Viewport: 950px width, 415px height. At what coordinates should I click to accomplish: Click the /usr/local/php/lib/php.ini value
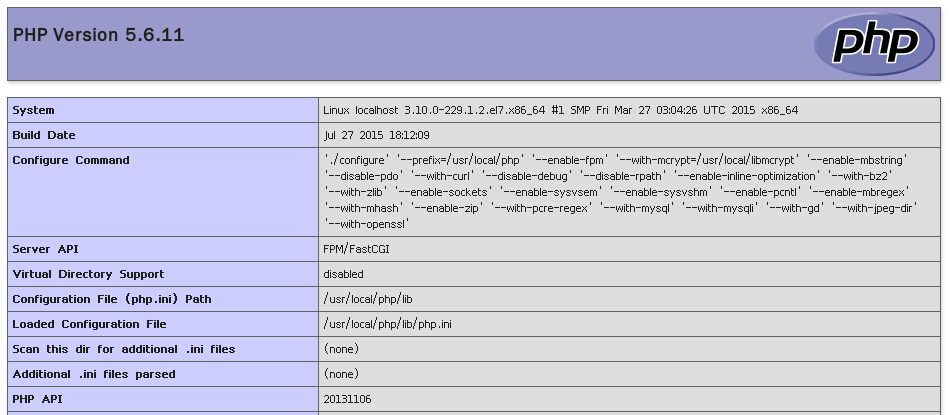pyautogui.click(x=388, y=324)
